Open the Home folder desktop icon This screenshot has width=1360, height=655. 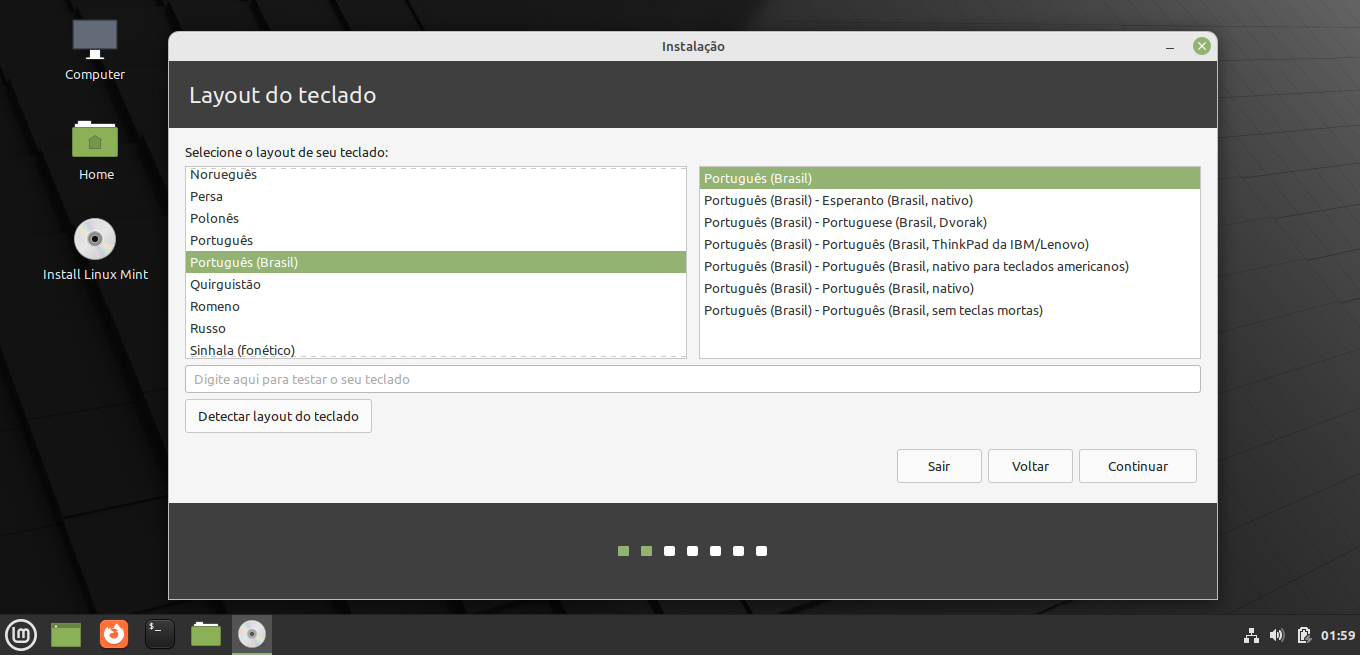[95, 150]
